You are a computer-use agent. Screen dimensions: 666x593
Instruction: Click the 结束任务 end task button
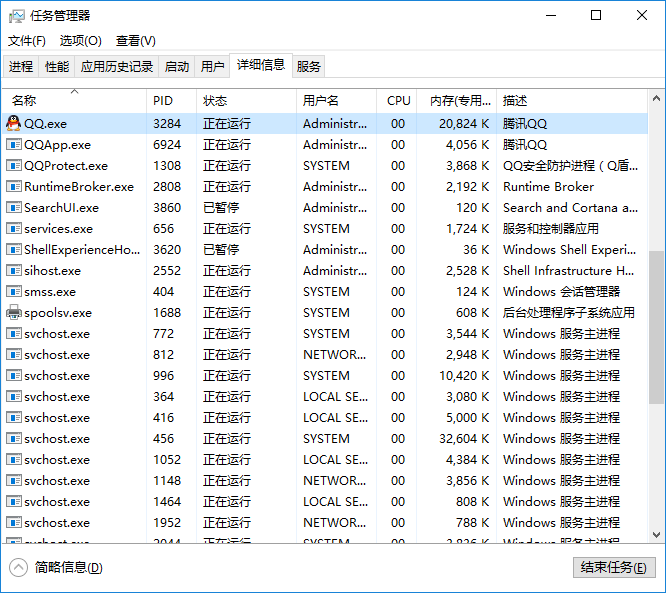[614, 567]
